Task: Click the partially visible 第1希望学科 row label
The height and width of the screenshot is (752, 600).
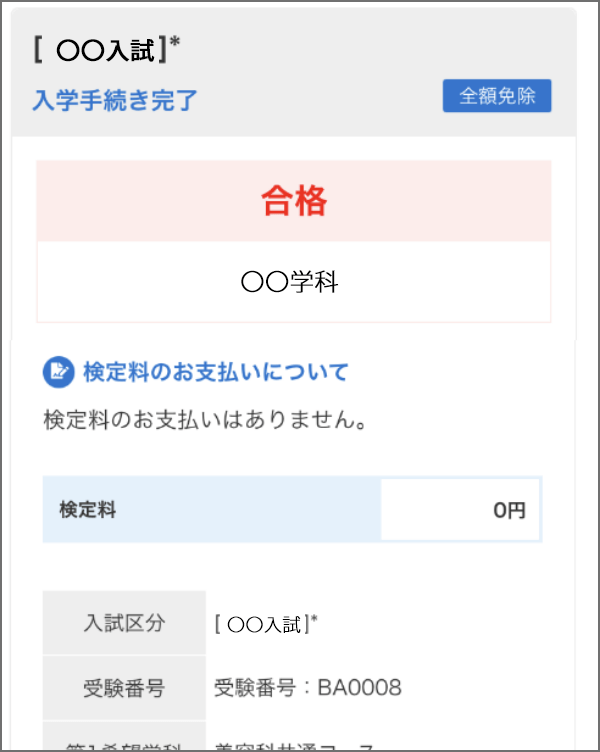Action: click(124, 743)
